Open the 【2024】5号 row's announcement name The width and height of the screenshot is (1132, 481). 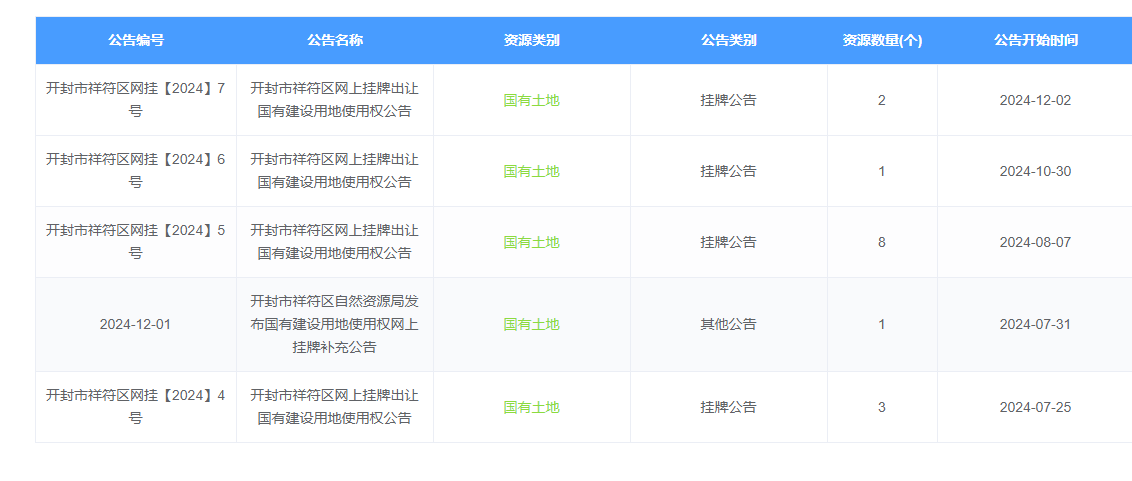point(334,242)
